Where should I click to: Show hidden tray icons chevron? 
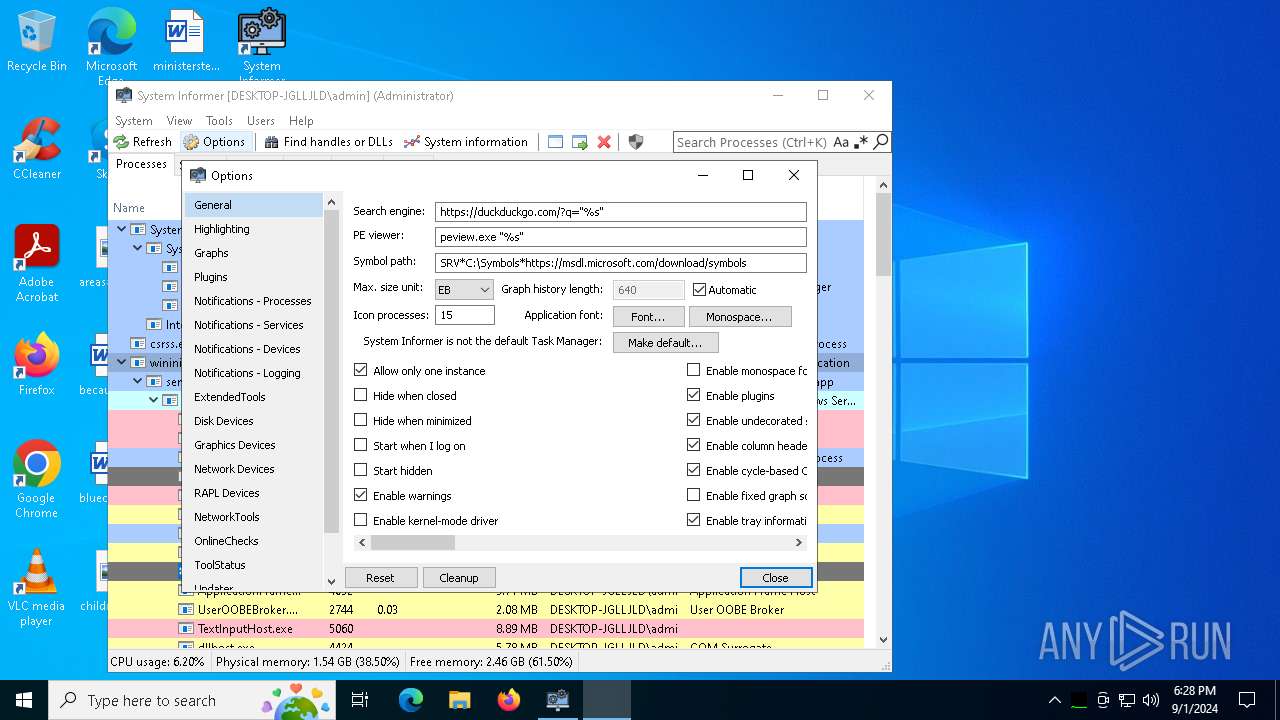pyautogui.click(x=1054, y=700)
